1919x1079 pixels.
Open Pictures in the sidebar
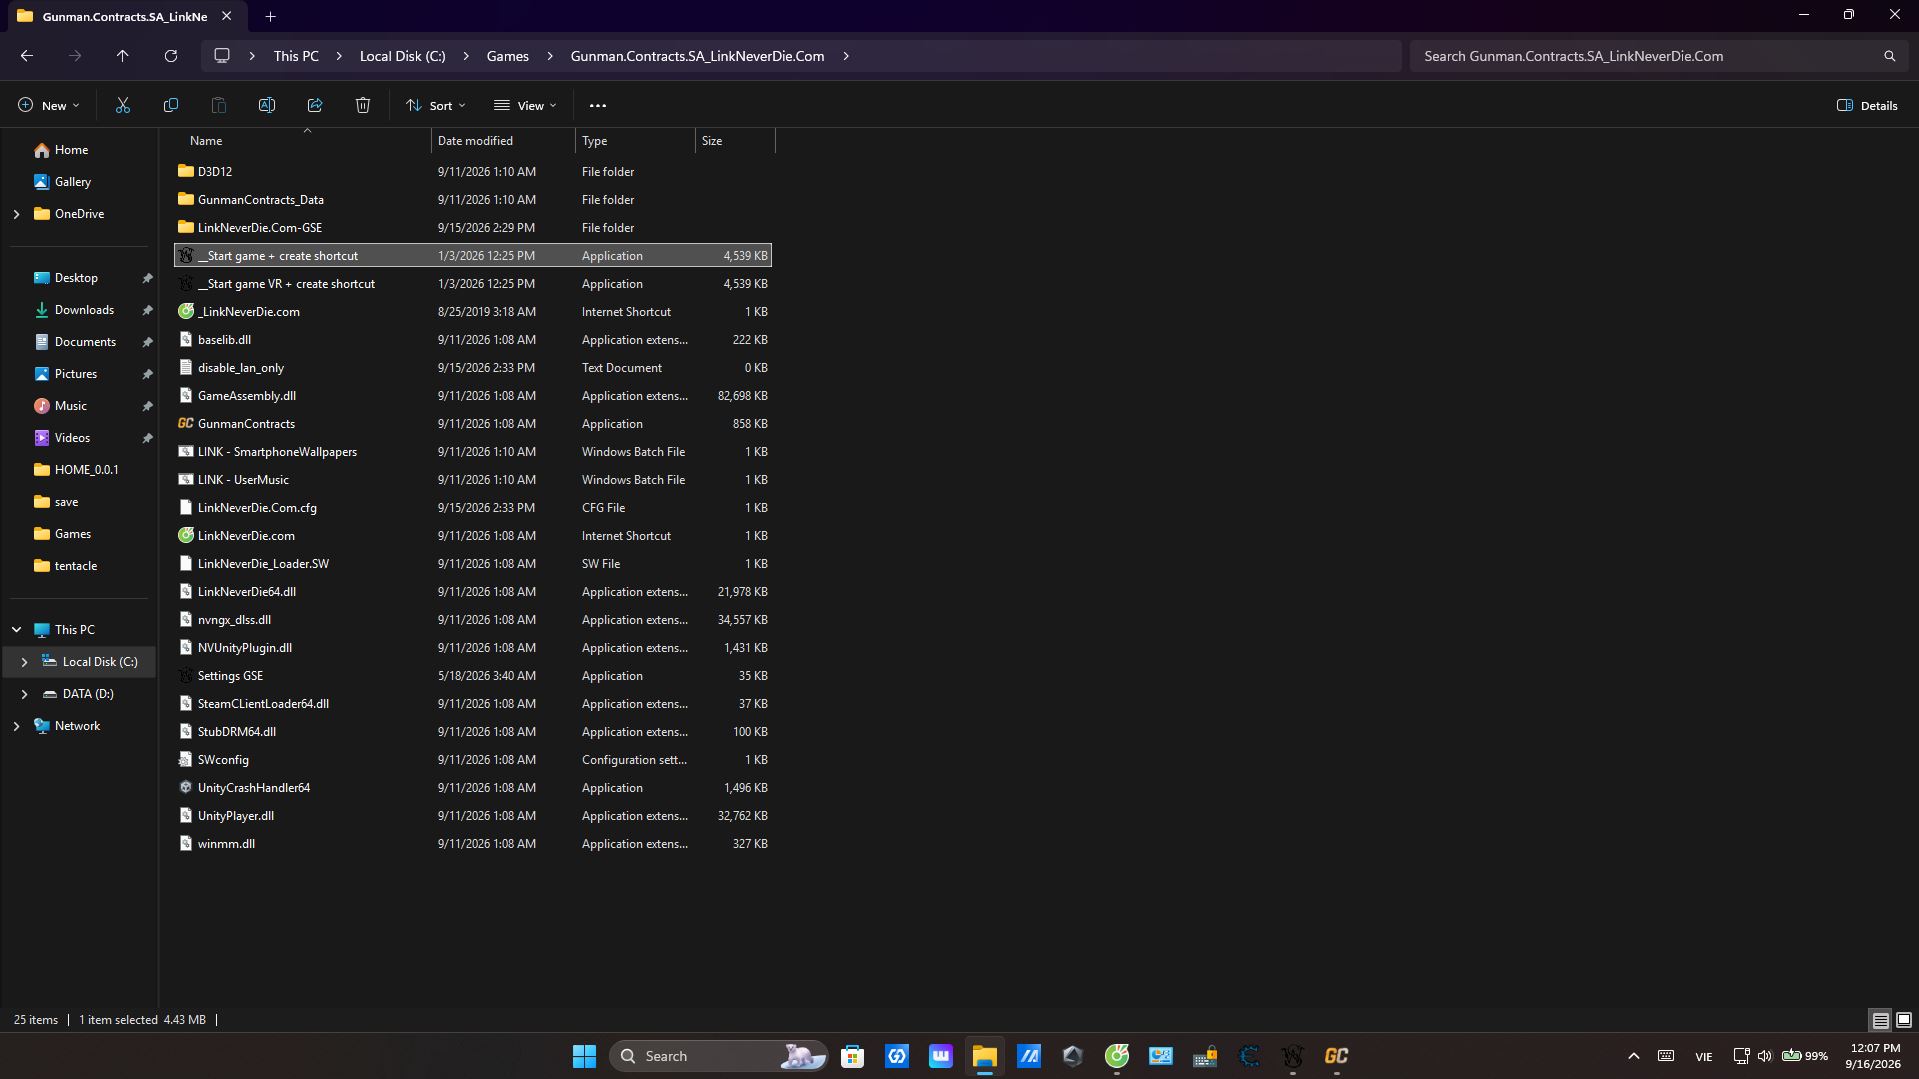[76, 374]
